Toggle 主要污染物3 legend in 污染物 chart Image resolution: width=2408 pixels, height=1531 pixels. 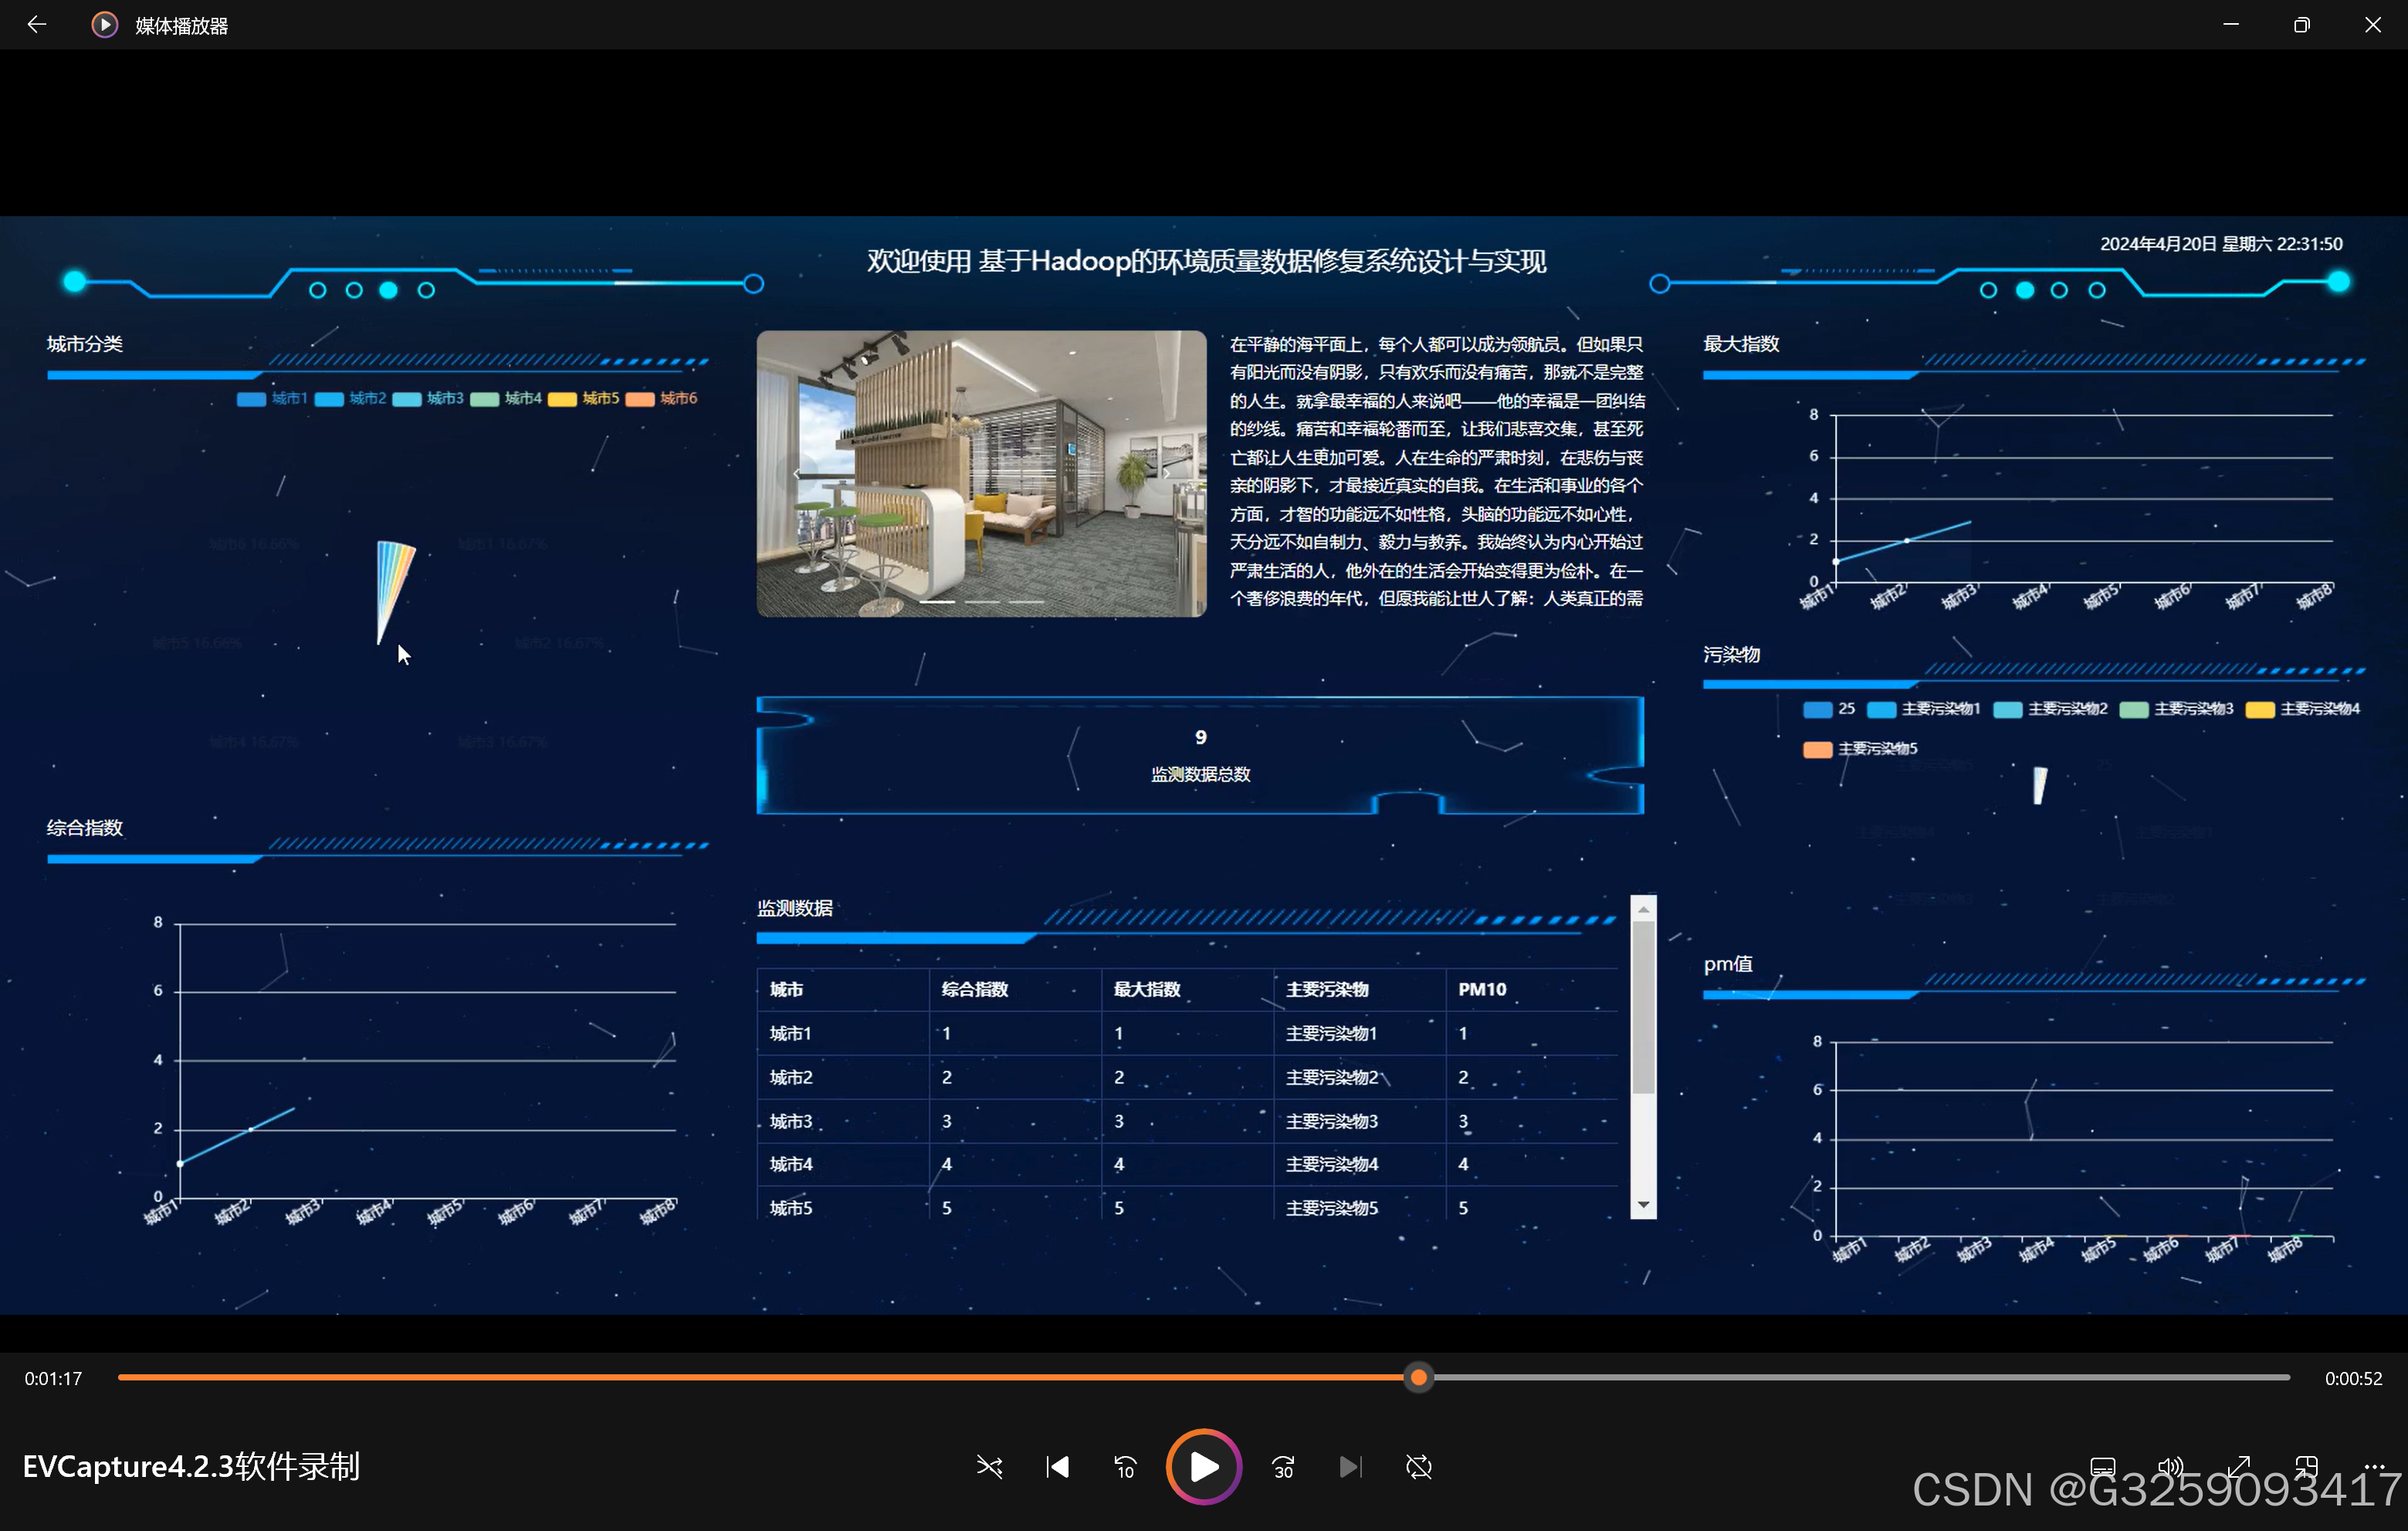tap(2177, 709)
